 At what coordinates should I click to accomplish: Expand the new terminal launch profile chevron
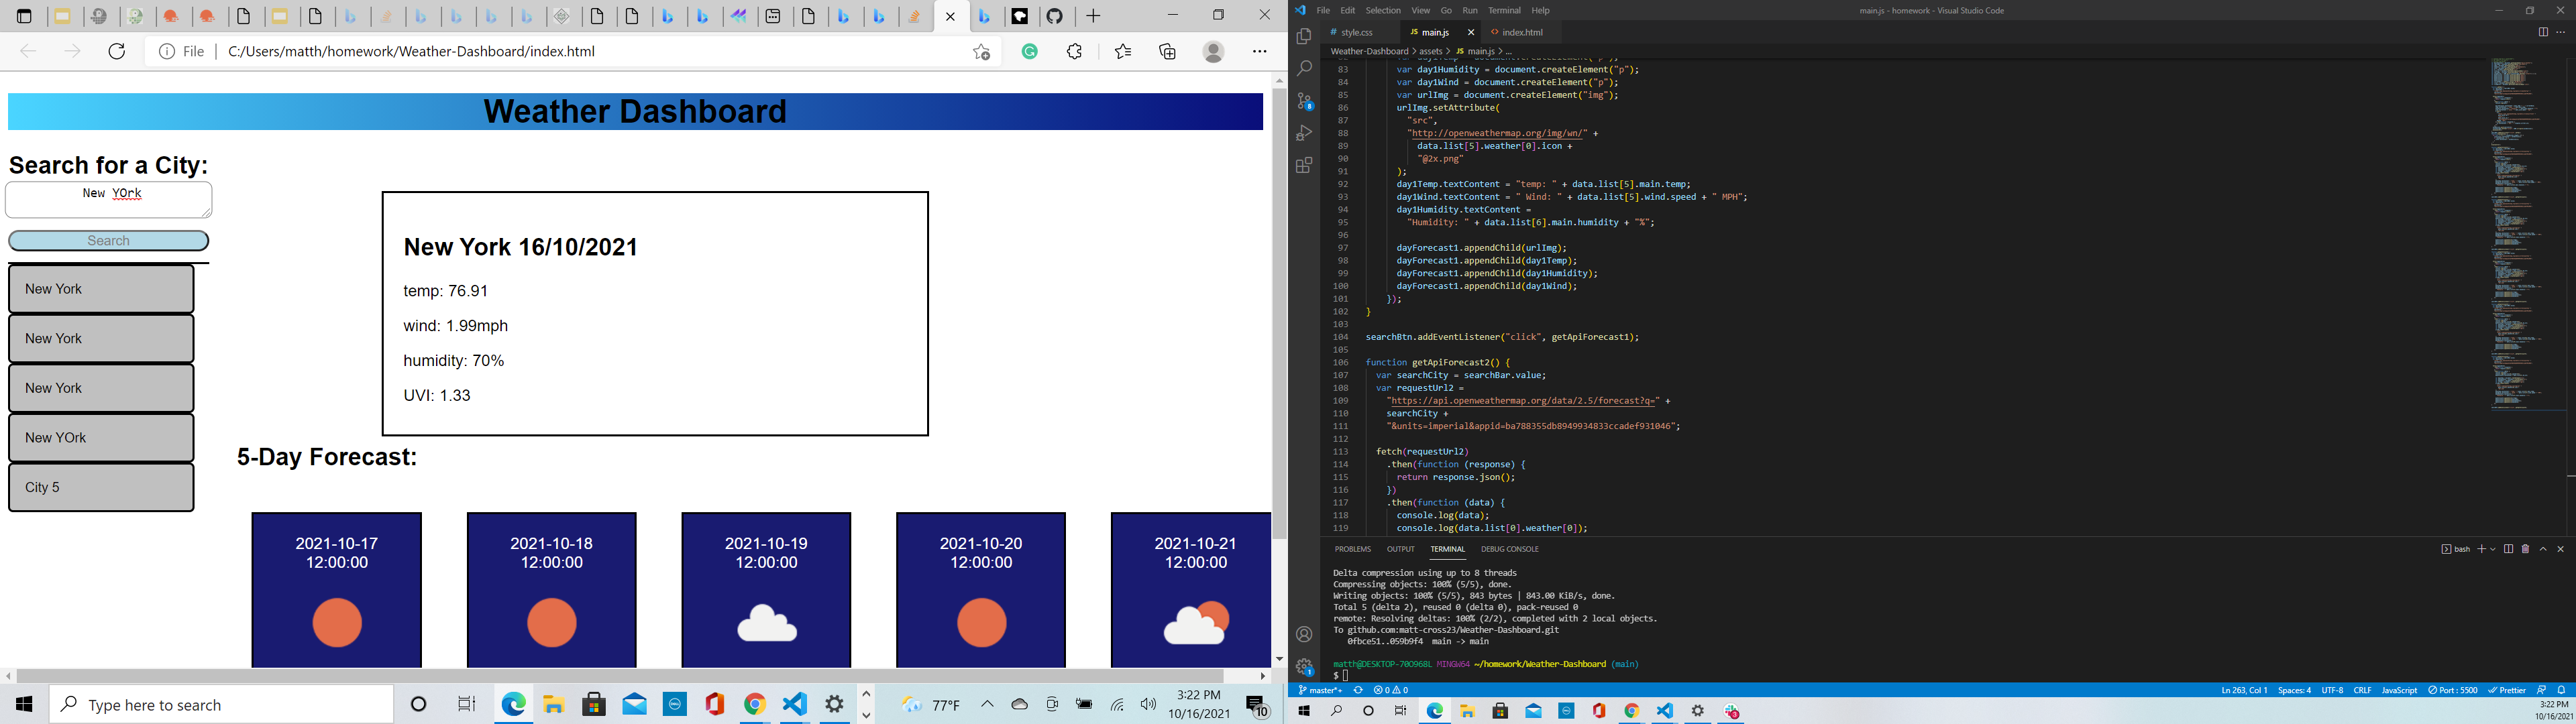click(2493, 549)
